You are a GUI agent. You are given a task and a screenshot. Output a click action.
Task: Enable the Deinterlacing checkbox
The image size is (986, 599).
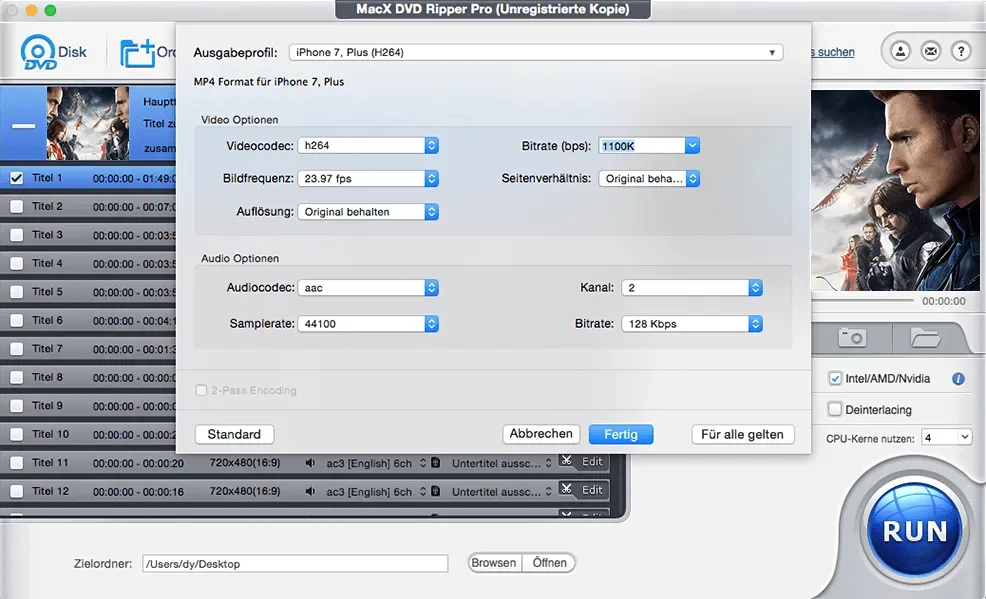[x=835, y=409]
